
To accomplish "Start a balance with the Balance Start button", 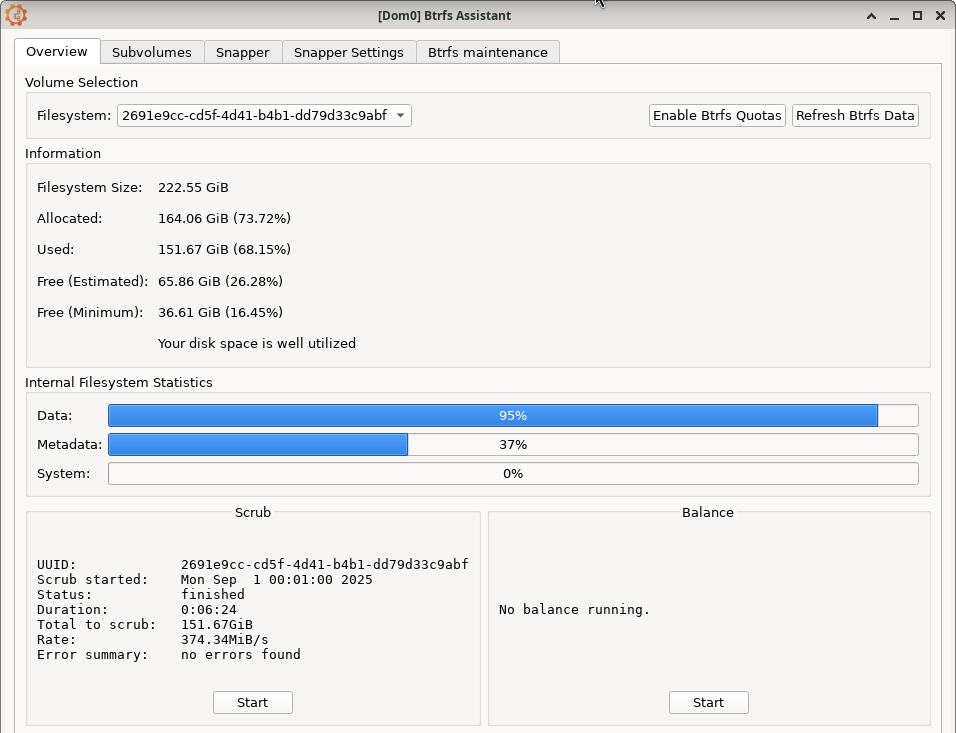I will [x=708, y=702].
